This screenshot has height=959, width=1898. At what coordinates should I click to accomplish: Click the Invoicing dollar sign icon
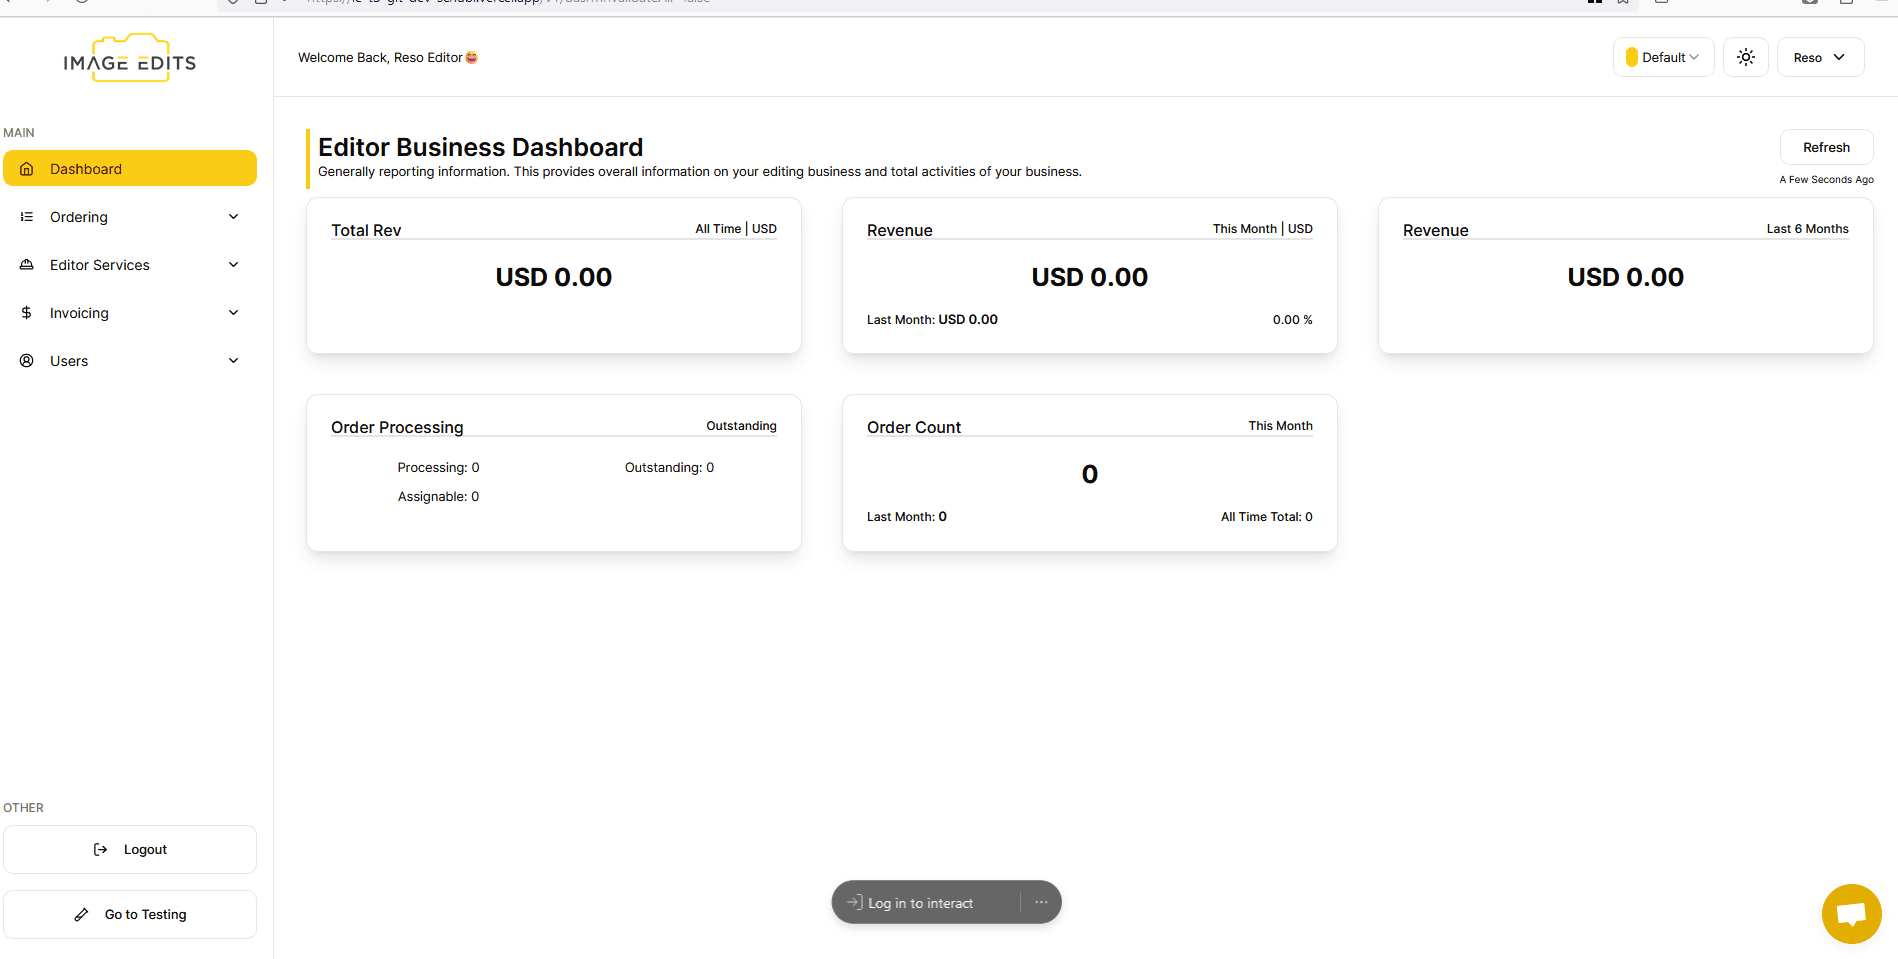coord(27,313)
